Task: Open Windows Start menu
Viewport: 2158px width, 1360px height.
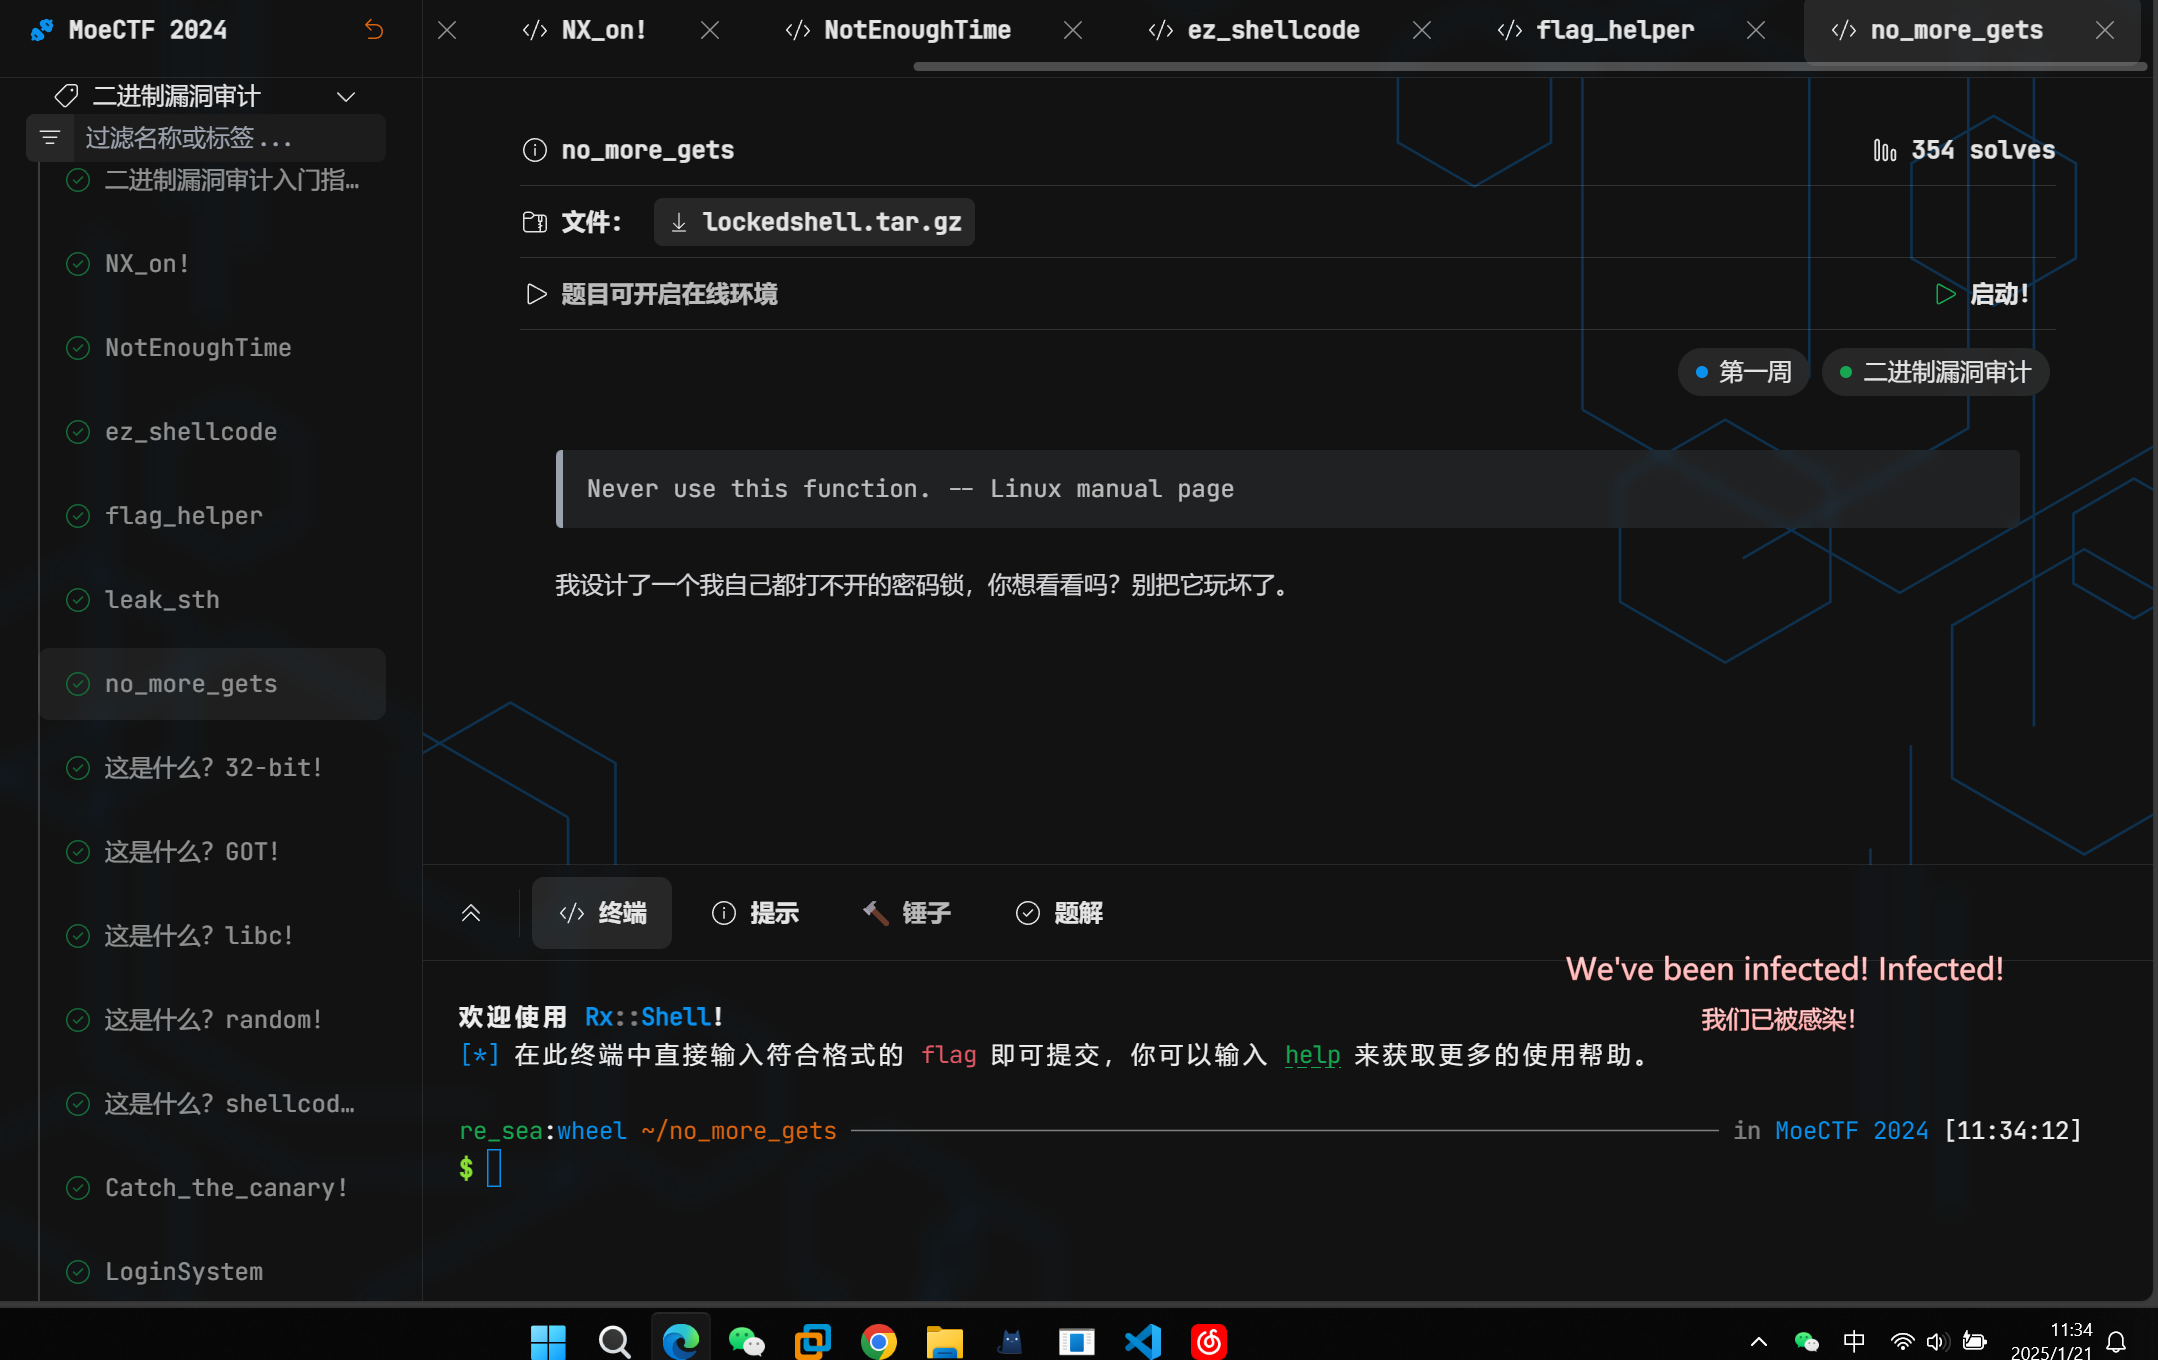Action: click(x=548, y=1341)
